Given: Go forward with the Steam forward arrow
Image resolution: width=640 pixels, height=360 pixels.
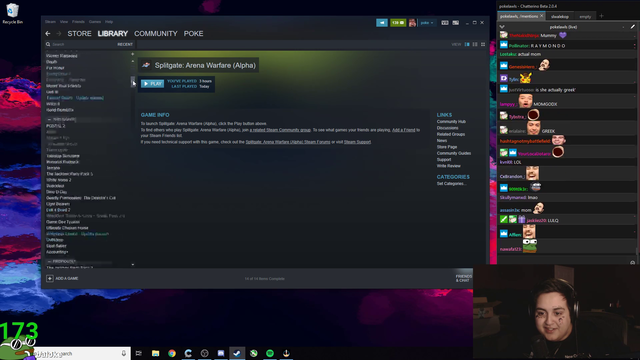Looking at the screenshot, I should (58, 33).
